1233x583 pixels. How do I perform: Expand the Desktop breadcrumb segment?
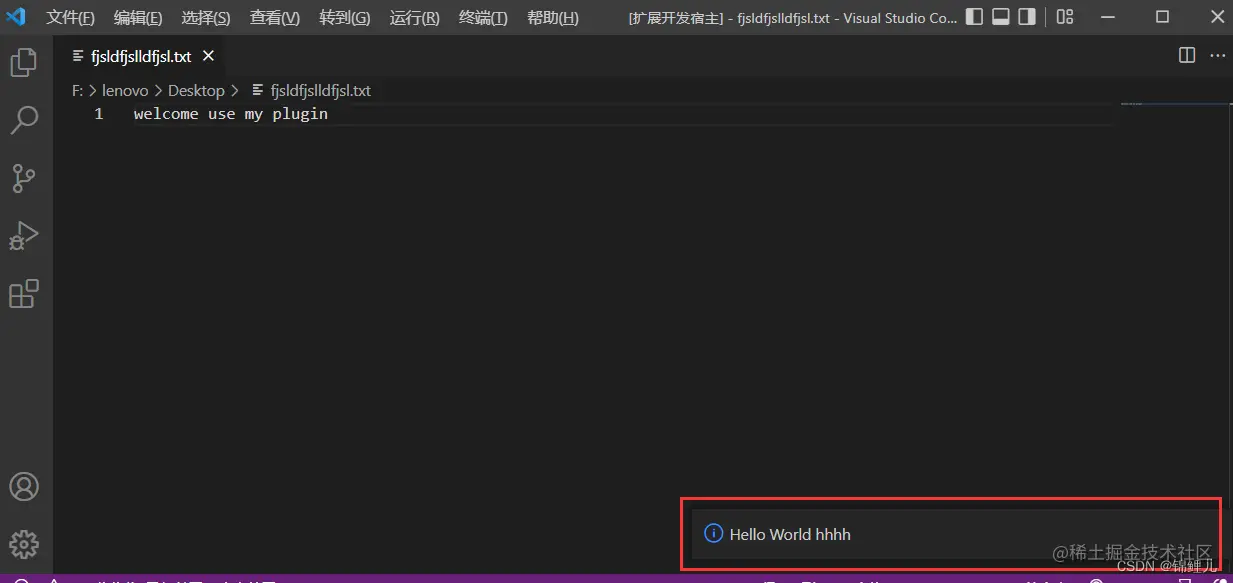coord(196,90)
